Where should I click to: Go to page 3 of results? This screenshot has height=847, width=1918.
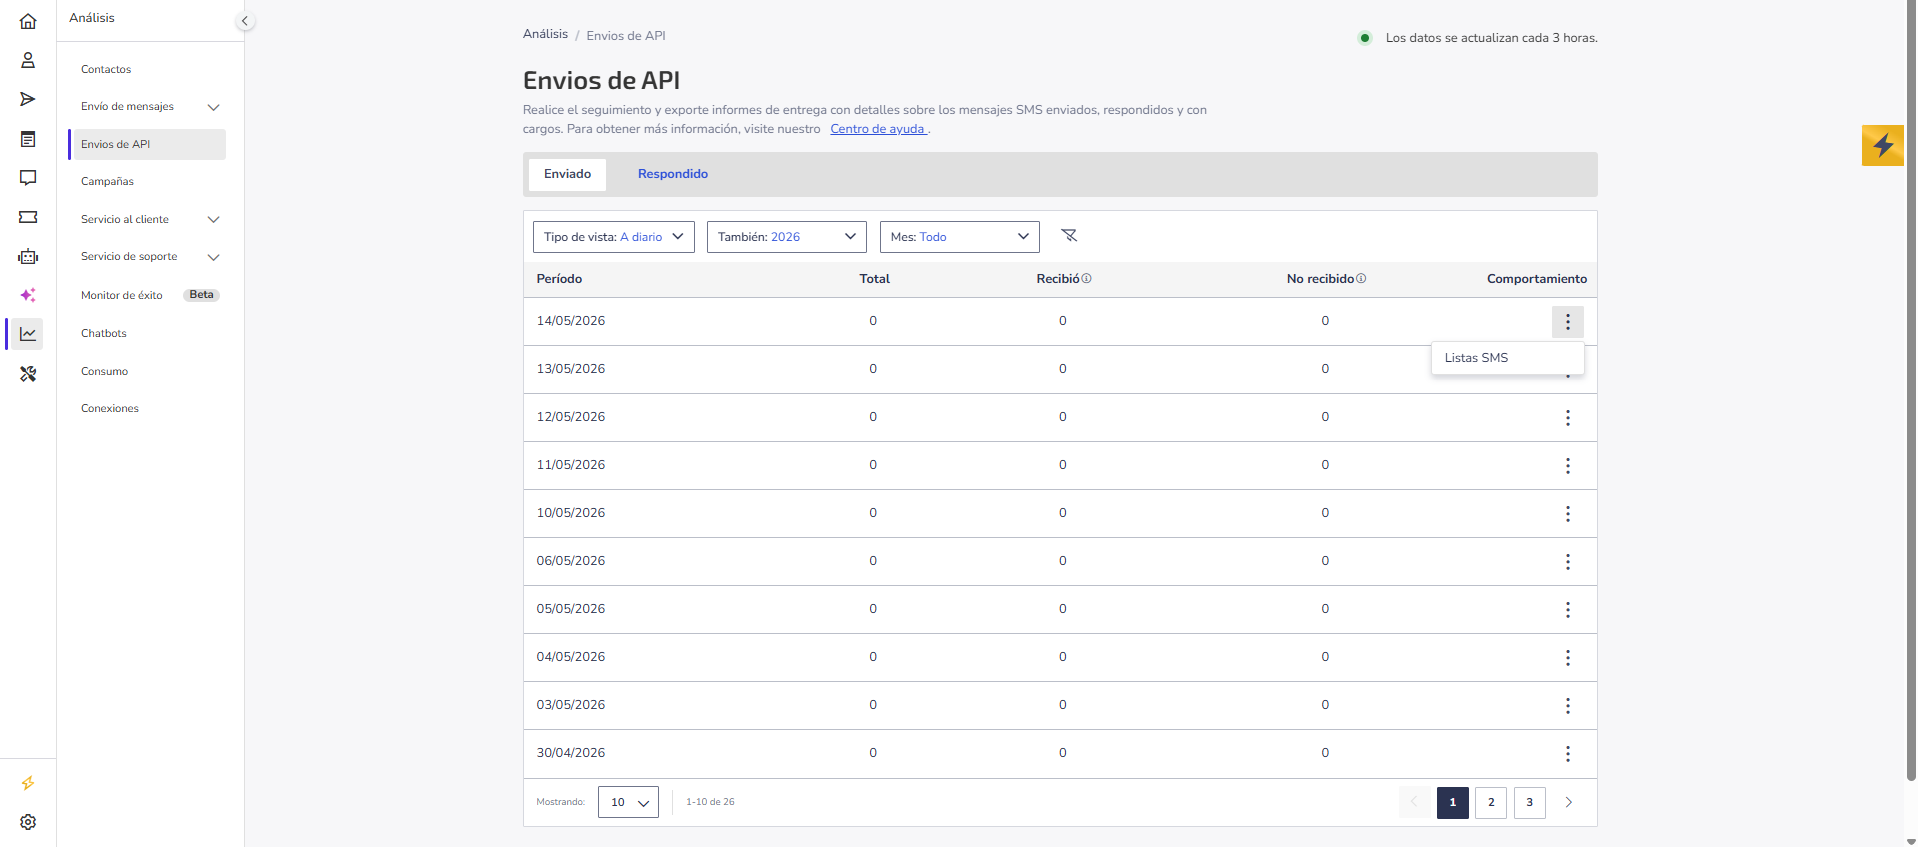click(1529, 802)
